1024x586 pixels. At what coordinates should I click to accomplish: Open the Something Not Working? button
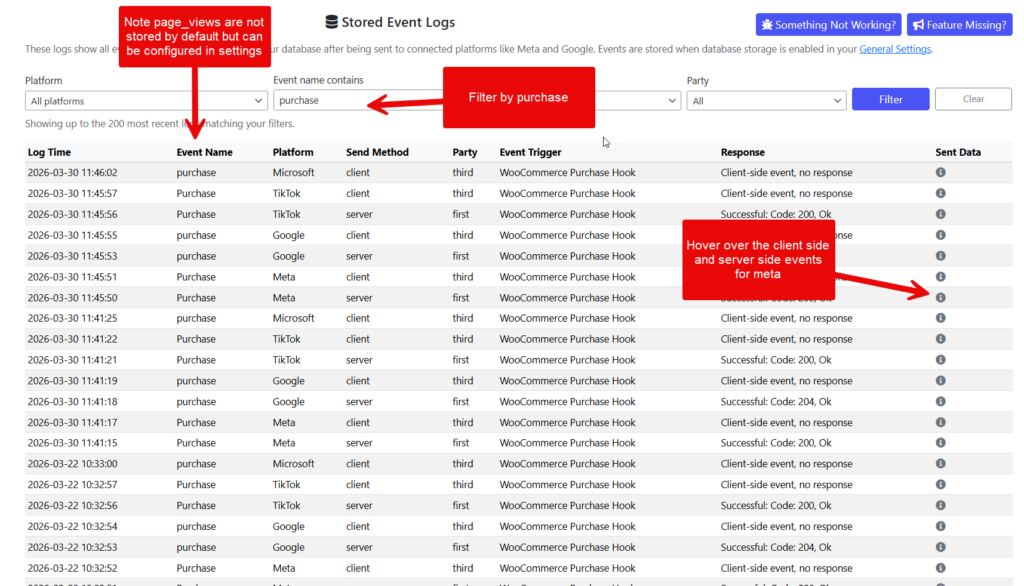click(x=827, y=25)
